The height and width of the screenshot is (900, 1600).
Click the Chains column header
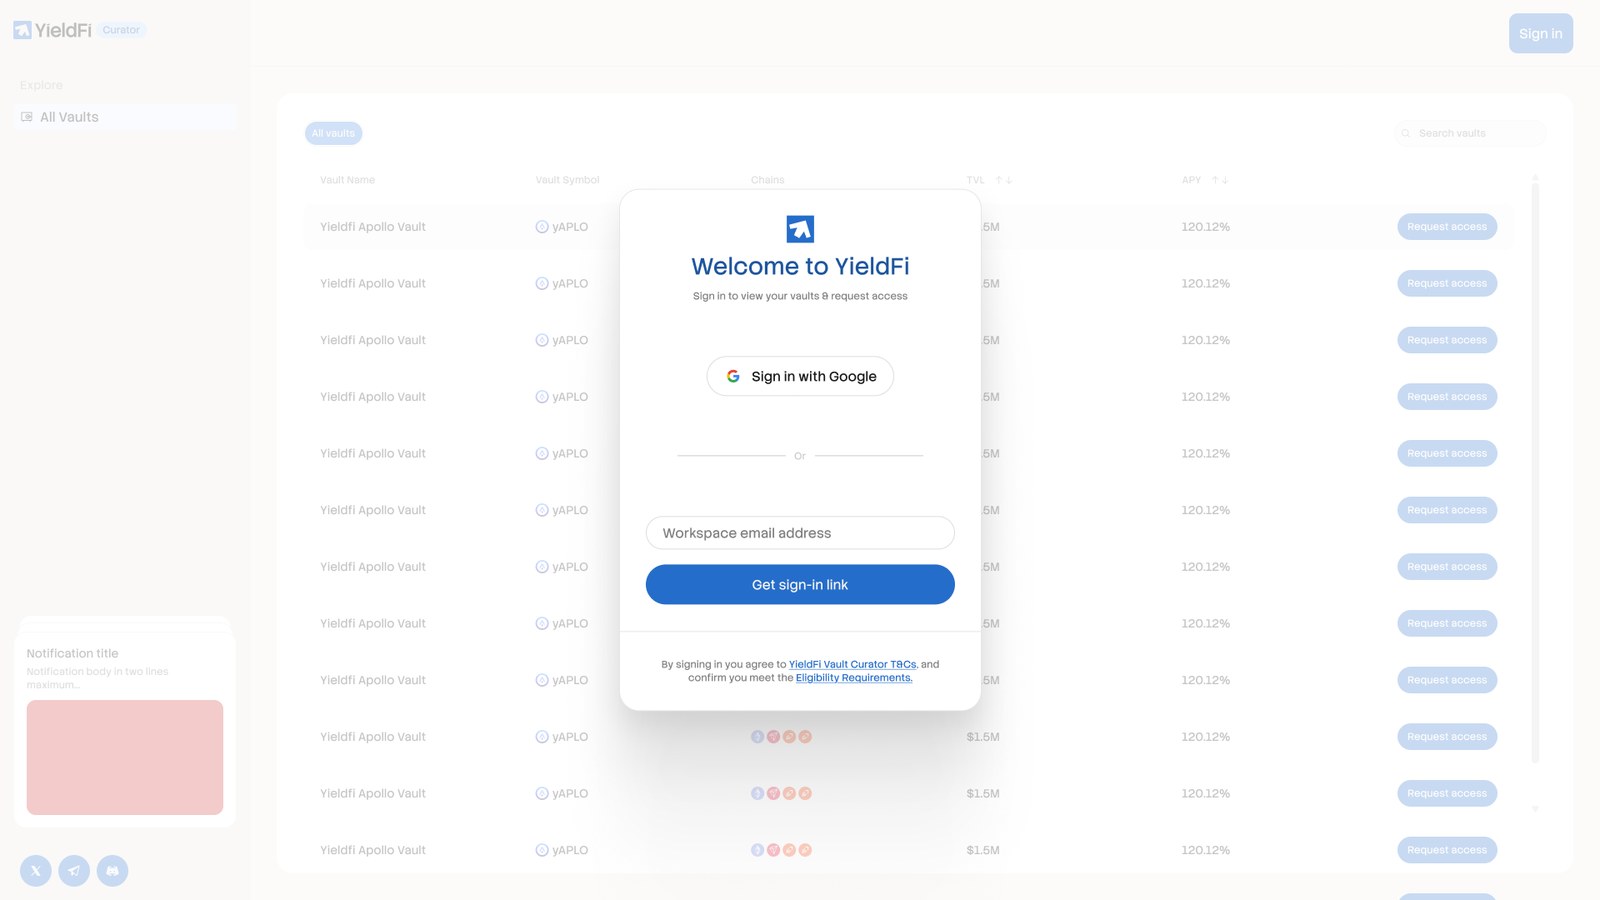pos(768,180)
